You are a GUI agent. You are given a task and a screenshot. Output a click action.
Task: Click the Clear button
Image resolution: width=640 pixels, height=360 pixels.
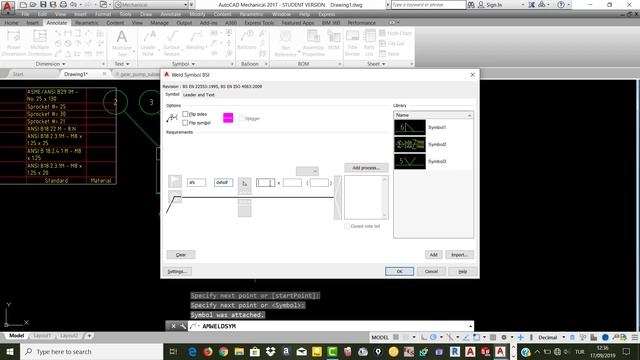coord(181,255)
